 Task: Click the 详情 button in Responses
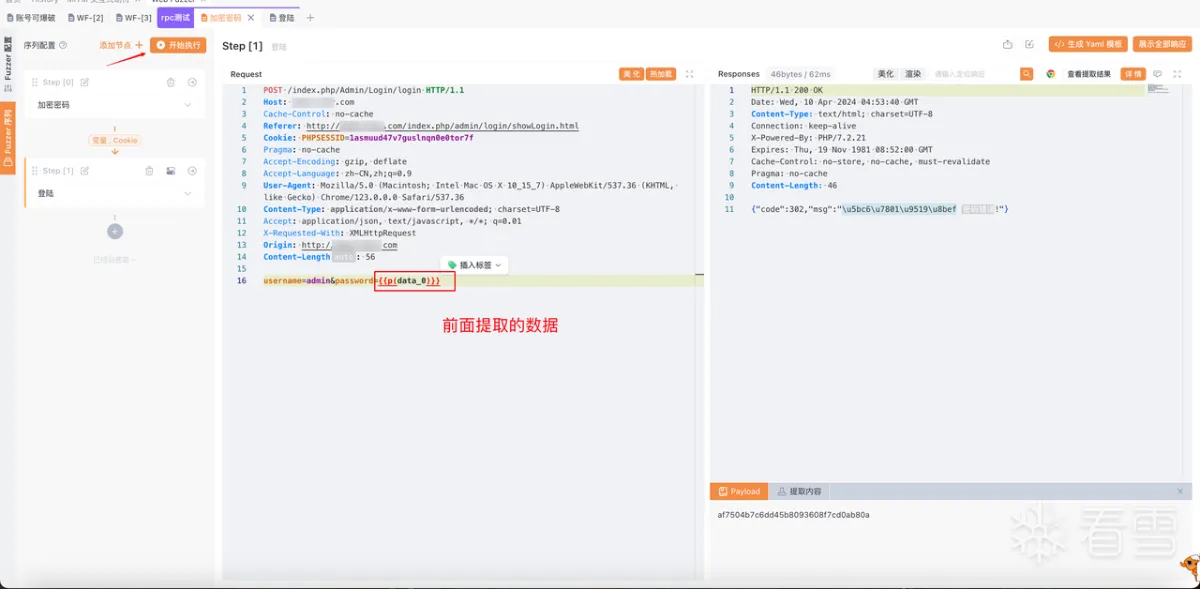click(x=1133, y=74)
